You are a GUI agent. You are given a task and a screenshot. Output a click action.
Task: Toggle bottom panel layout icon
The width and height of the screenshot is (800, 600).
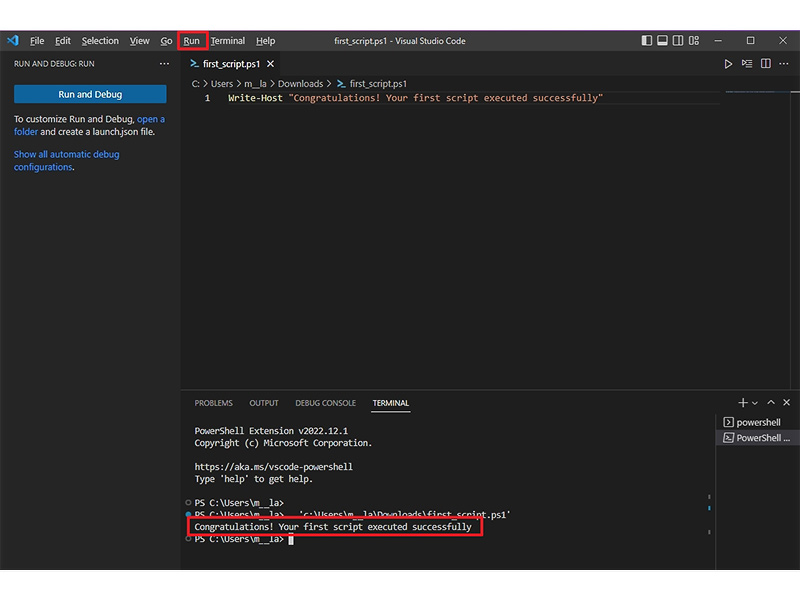662,40
